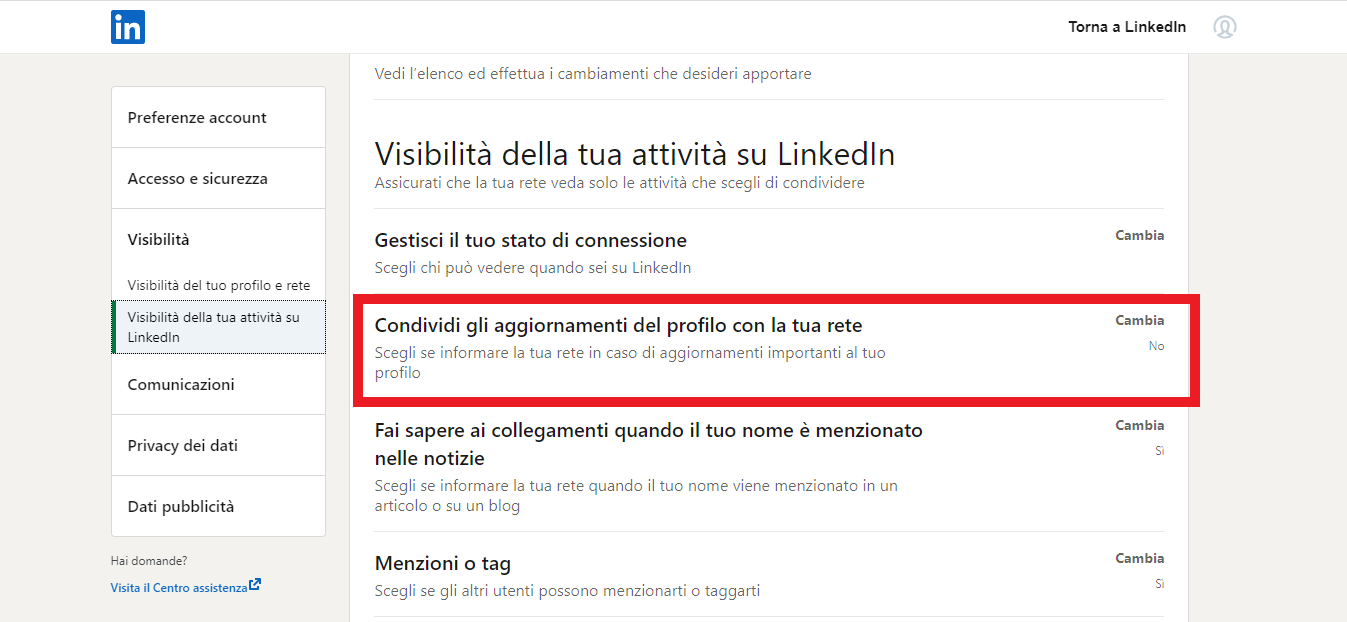Click the Sì status next to mentions setting
This screenshot has height=622, width=1347.
[1159, 451]
